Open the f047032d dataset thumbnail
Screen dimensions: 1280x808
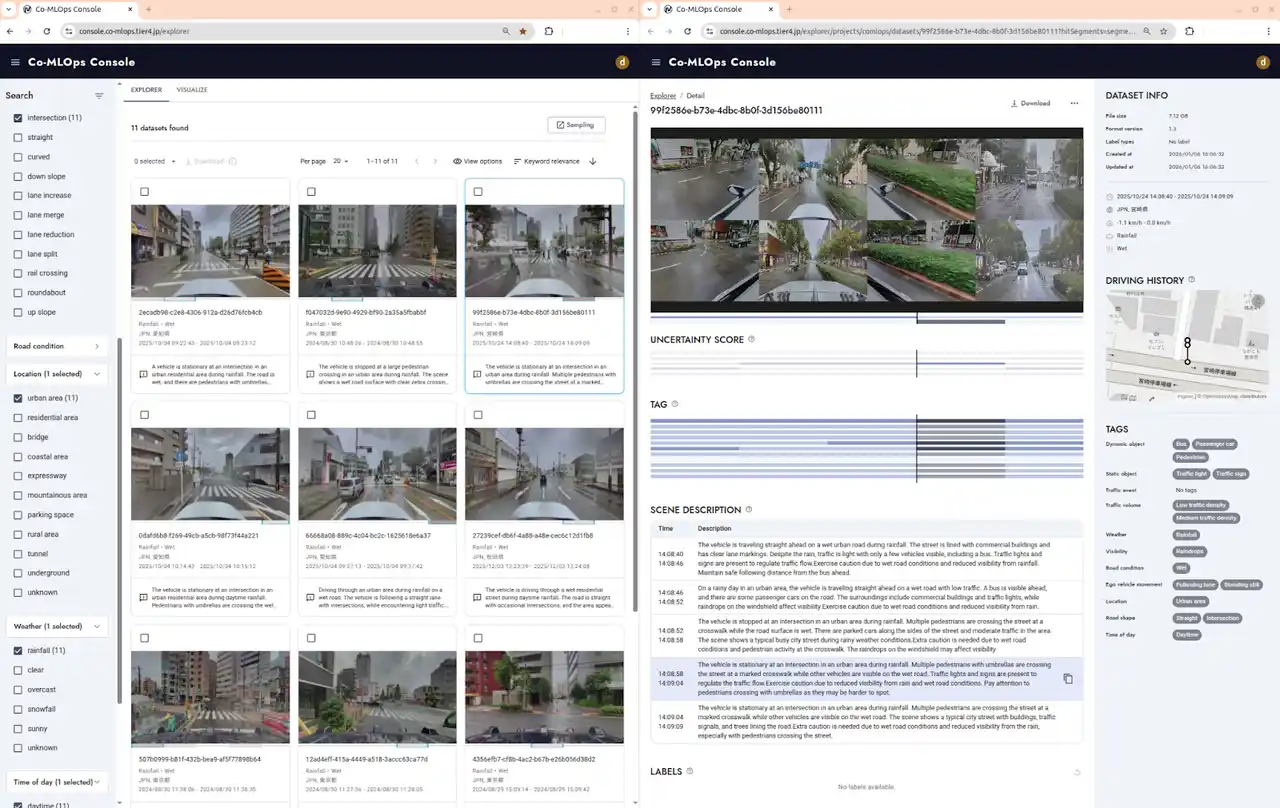point(377,251)
